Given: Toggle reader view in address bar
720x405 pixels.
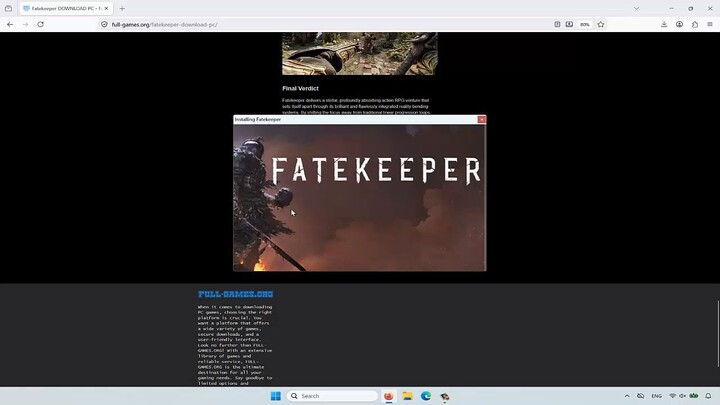Looking at the screenshot, I should click(557, 24).
